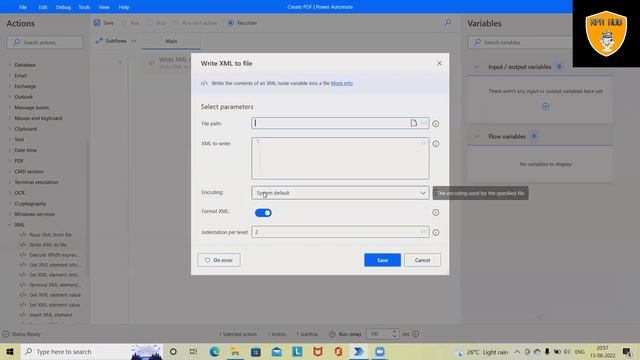Select the Get XML element attribute action
Image resolution: width=640 pixels, height=360 pixels.
click(x=50, y=265)
